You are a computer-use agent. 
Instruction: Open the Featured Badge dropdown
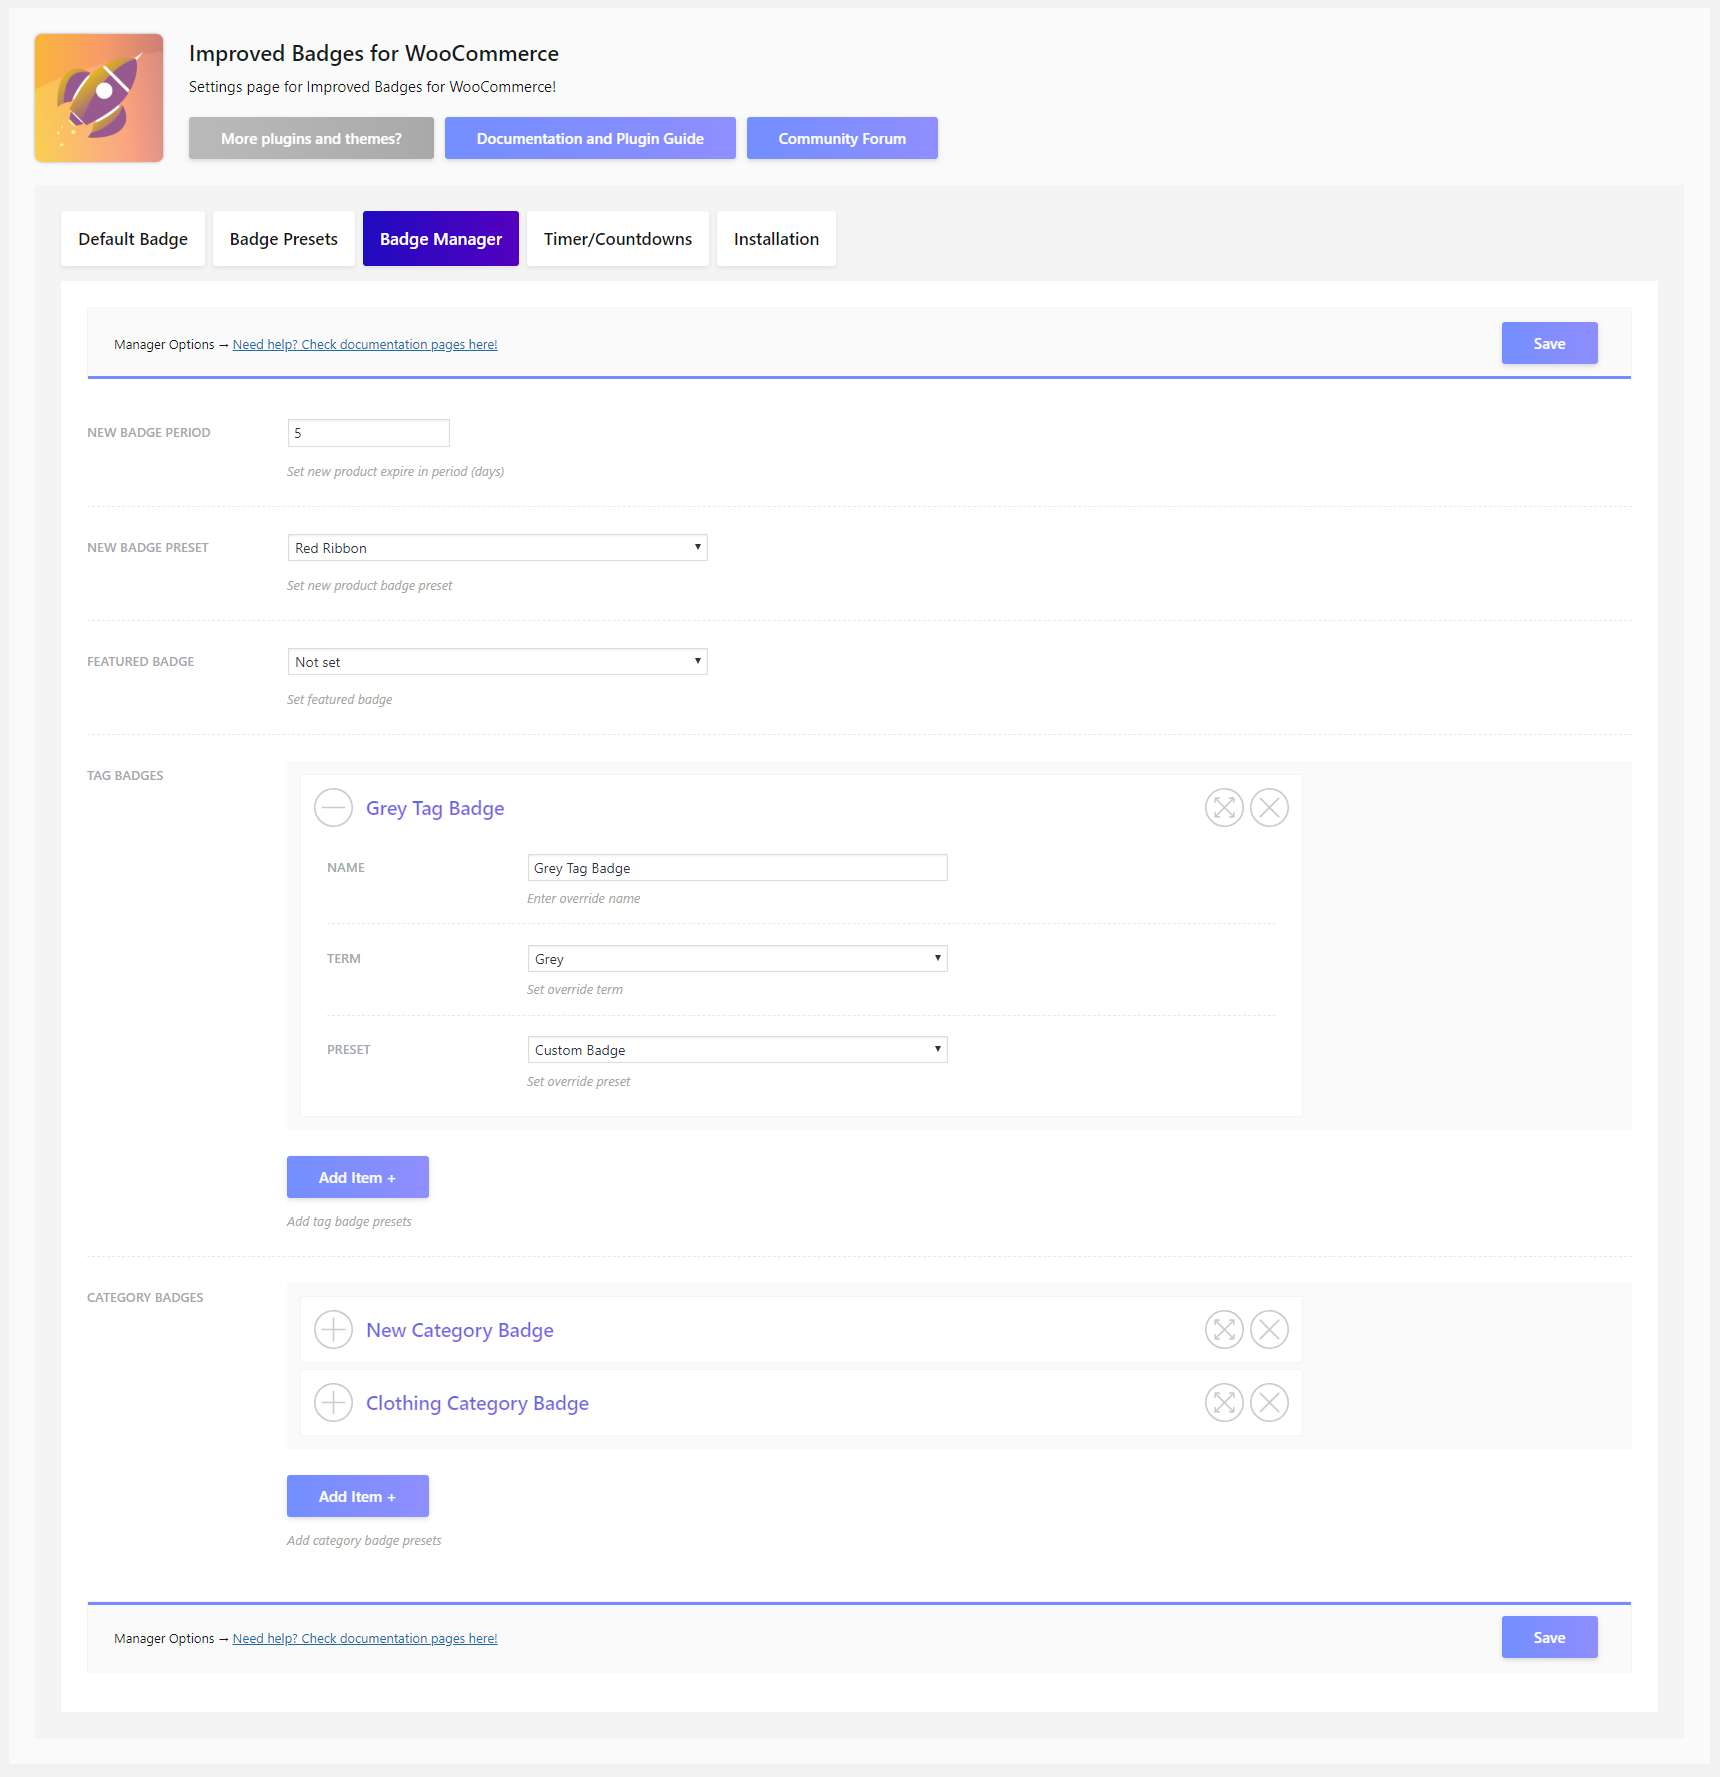pyautogui.click(x=497, y=662)
